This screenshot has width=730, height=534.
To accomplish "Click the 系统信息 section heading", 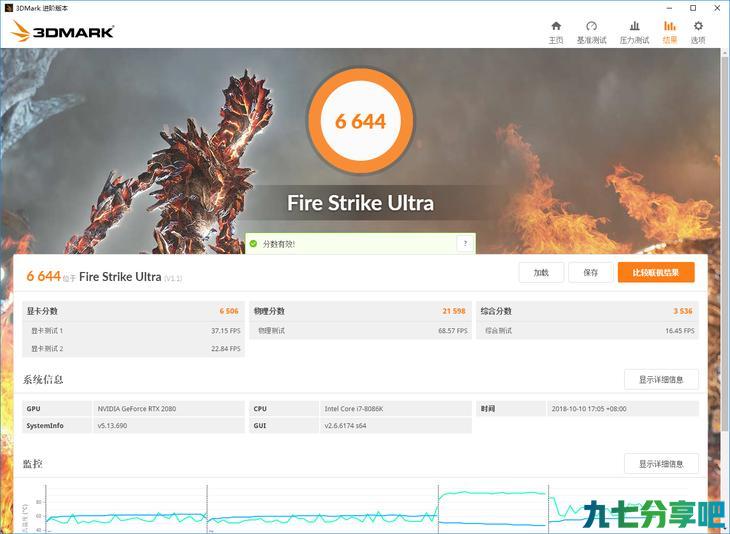I will (43, 379).
